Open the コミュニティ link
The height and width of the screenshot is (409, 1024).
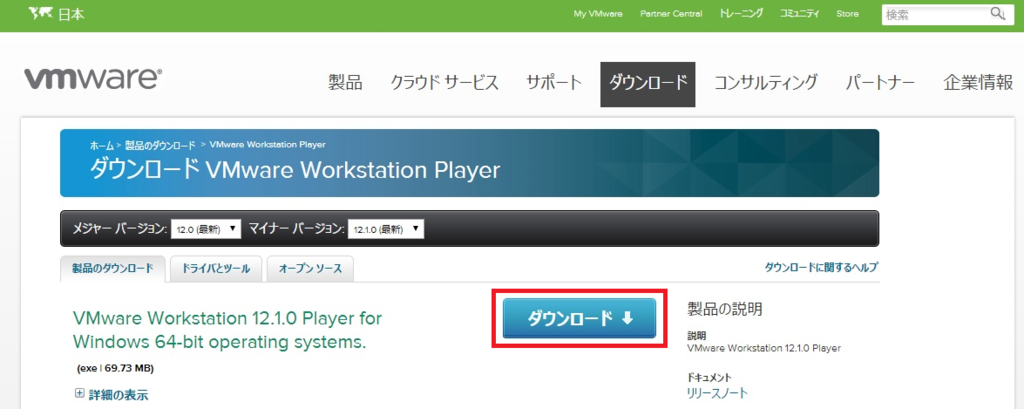coord(799,14)
